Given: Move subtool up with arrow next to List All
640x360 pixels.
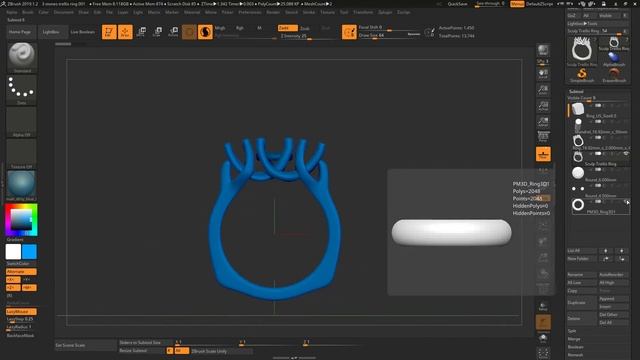Looking at the screenshot, I should (606, 251).
